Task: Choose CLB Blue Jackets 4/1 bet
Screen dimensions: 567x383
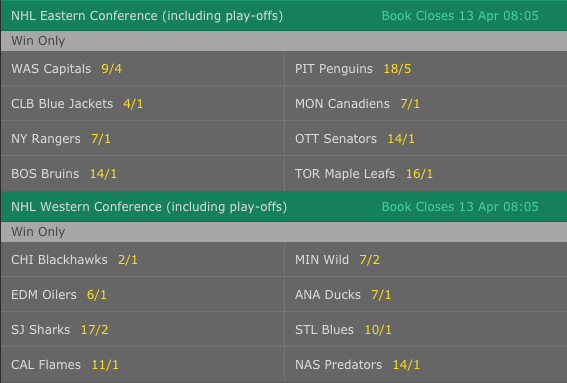Action: 142,103
